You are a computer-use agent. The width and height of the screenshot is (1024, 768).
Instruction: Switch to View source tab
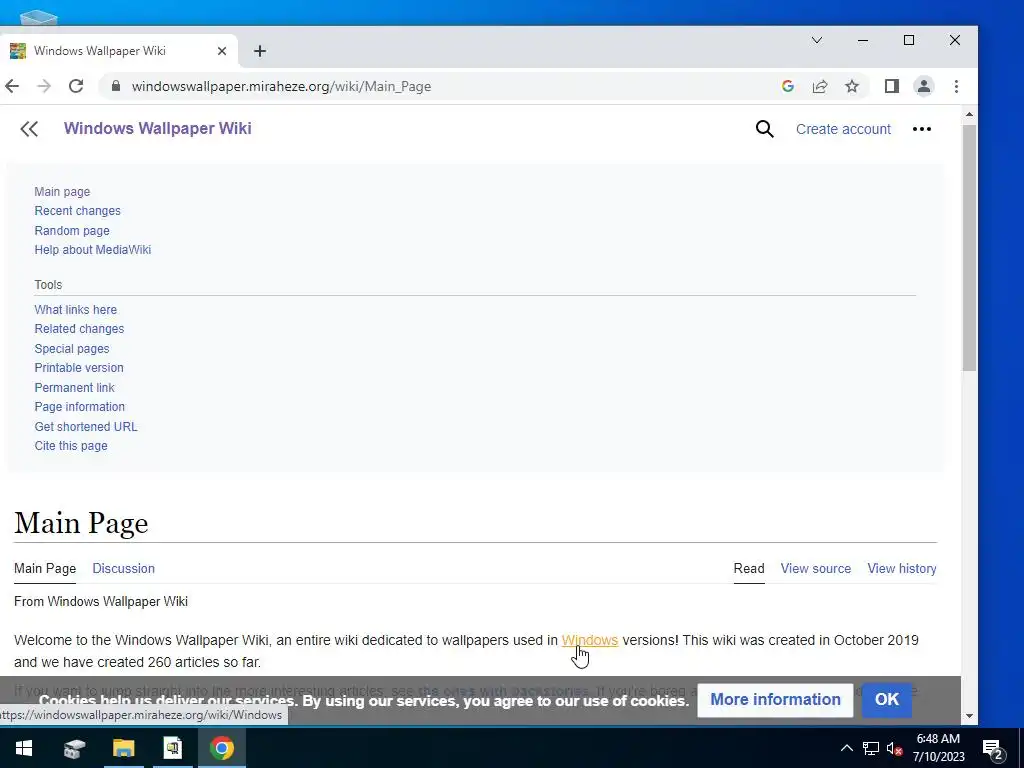[x=816, y=568]
